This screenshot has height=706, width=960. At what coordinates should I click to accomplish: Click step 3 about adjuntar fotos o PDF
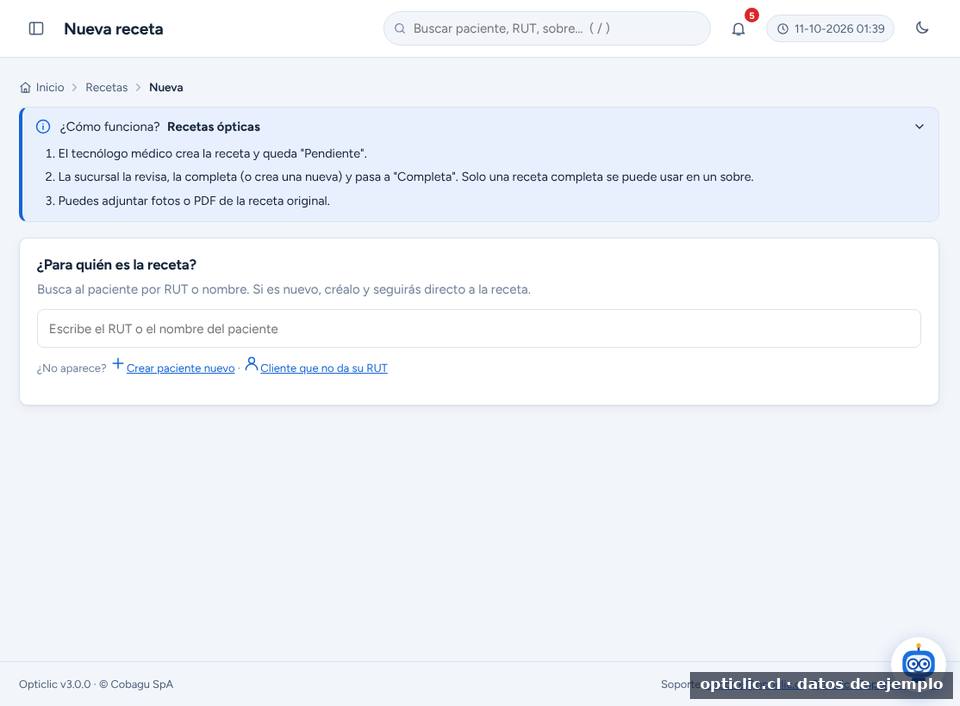pos(194,201)
